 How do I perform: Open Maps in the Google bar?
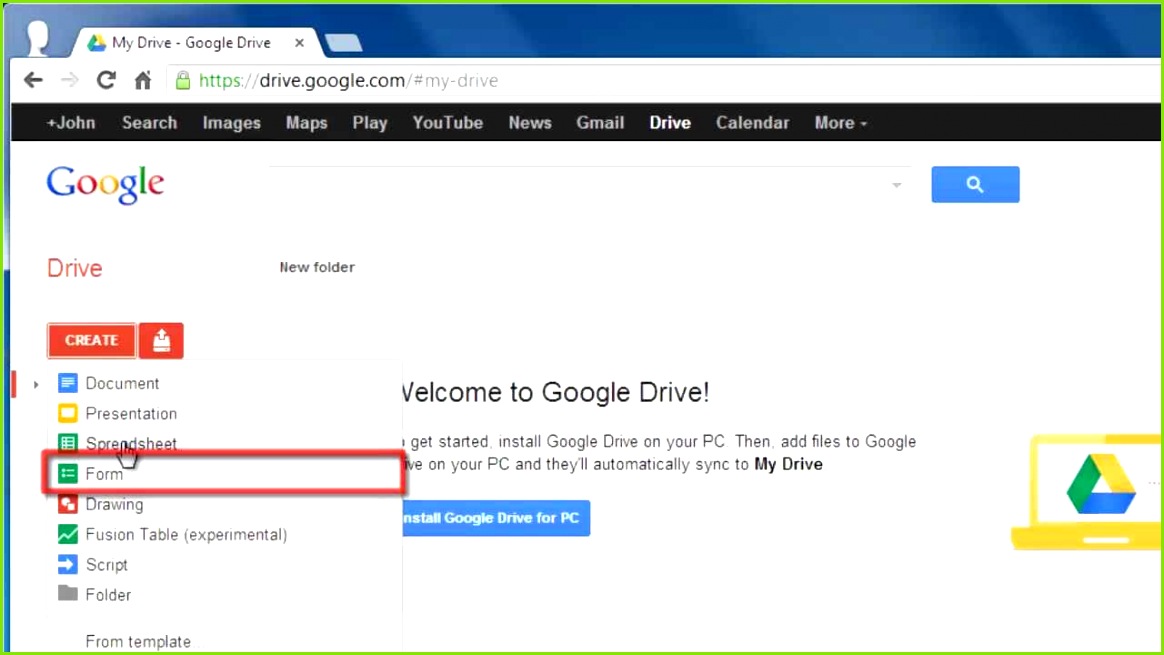point(307,123)
